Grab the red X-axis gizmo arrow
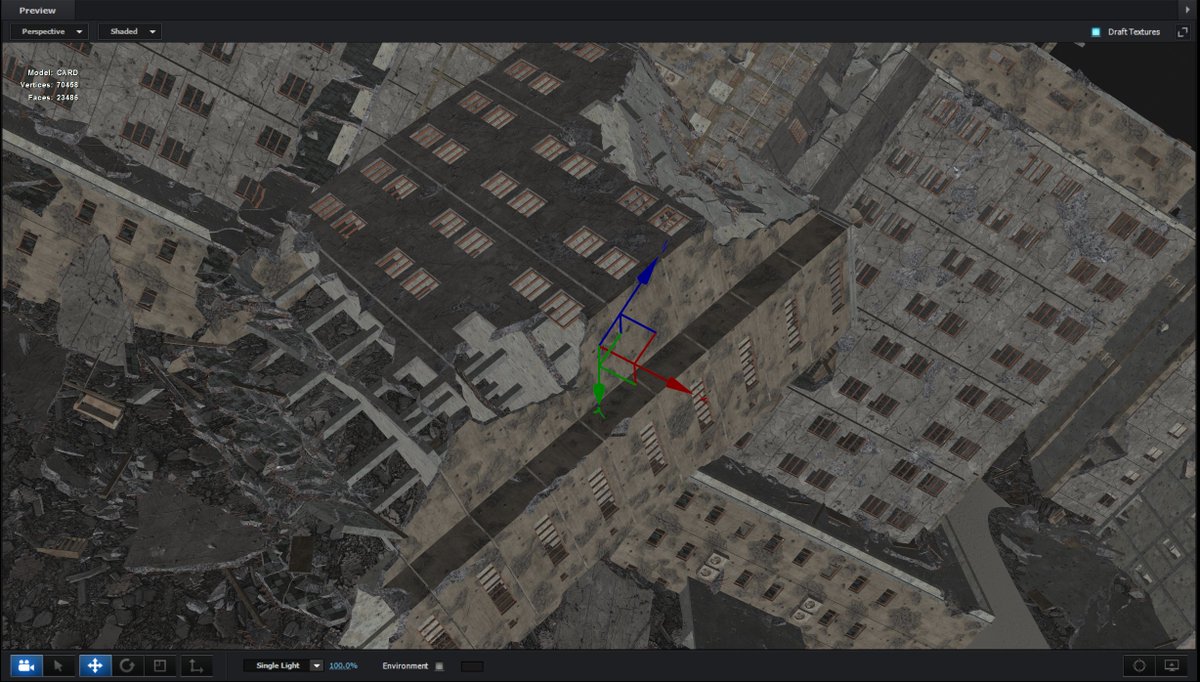The width and height of the screenshot is (1200, 682). (x=678, y=385)
